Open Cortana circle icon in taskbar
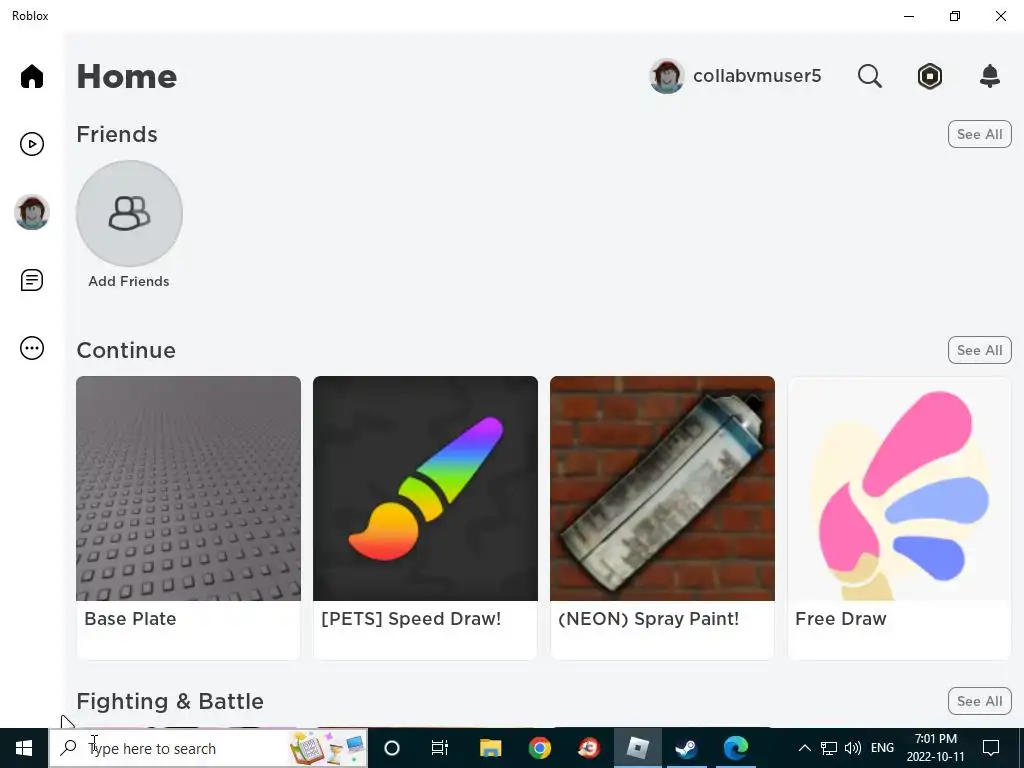 pyautogui.click(x=392, y=748)
